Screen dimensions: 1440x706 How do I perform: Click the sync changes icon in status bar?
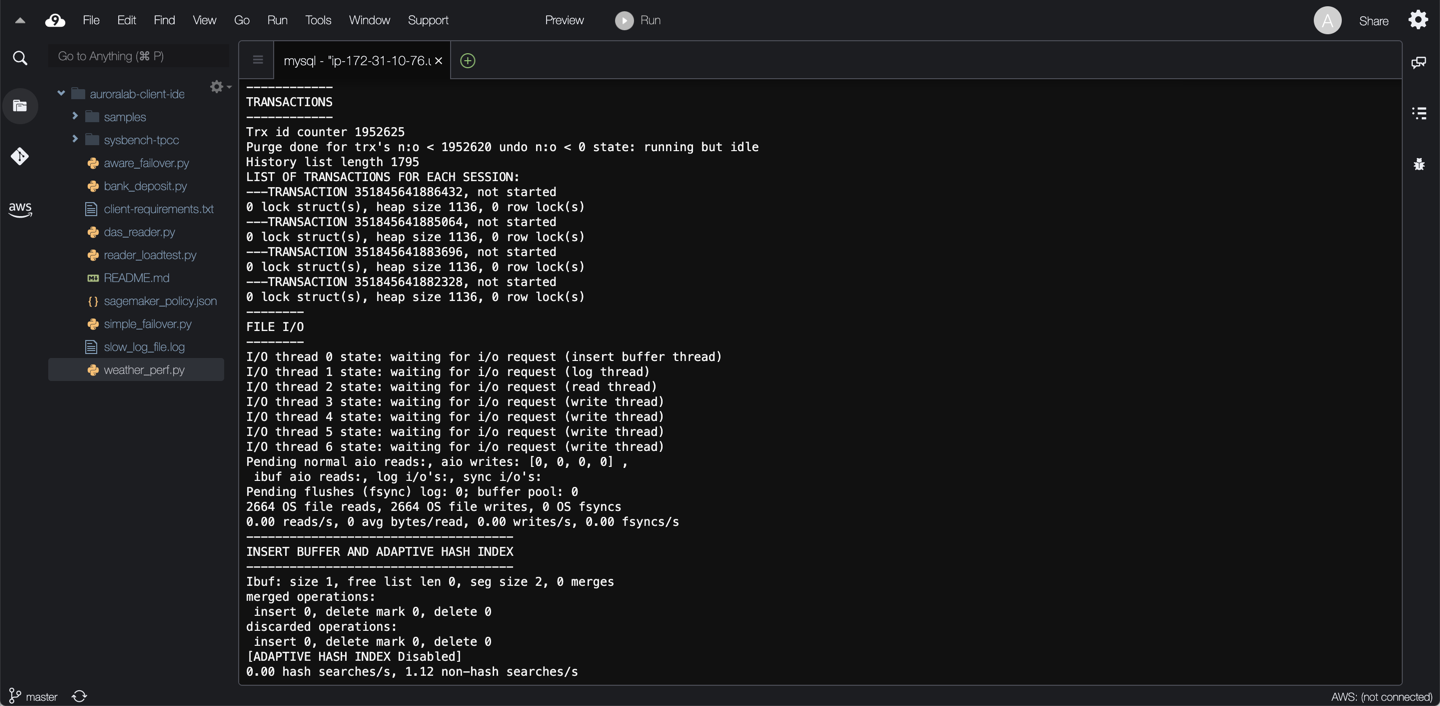[79, 696]
